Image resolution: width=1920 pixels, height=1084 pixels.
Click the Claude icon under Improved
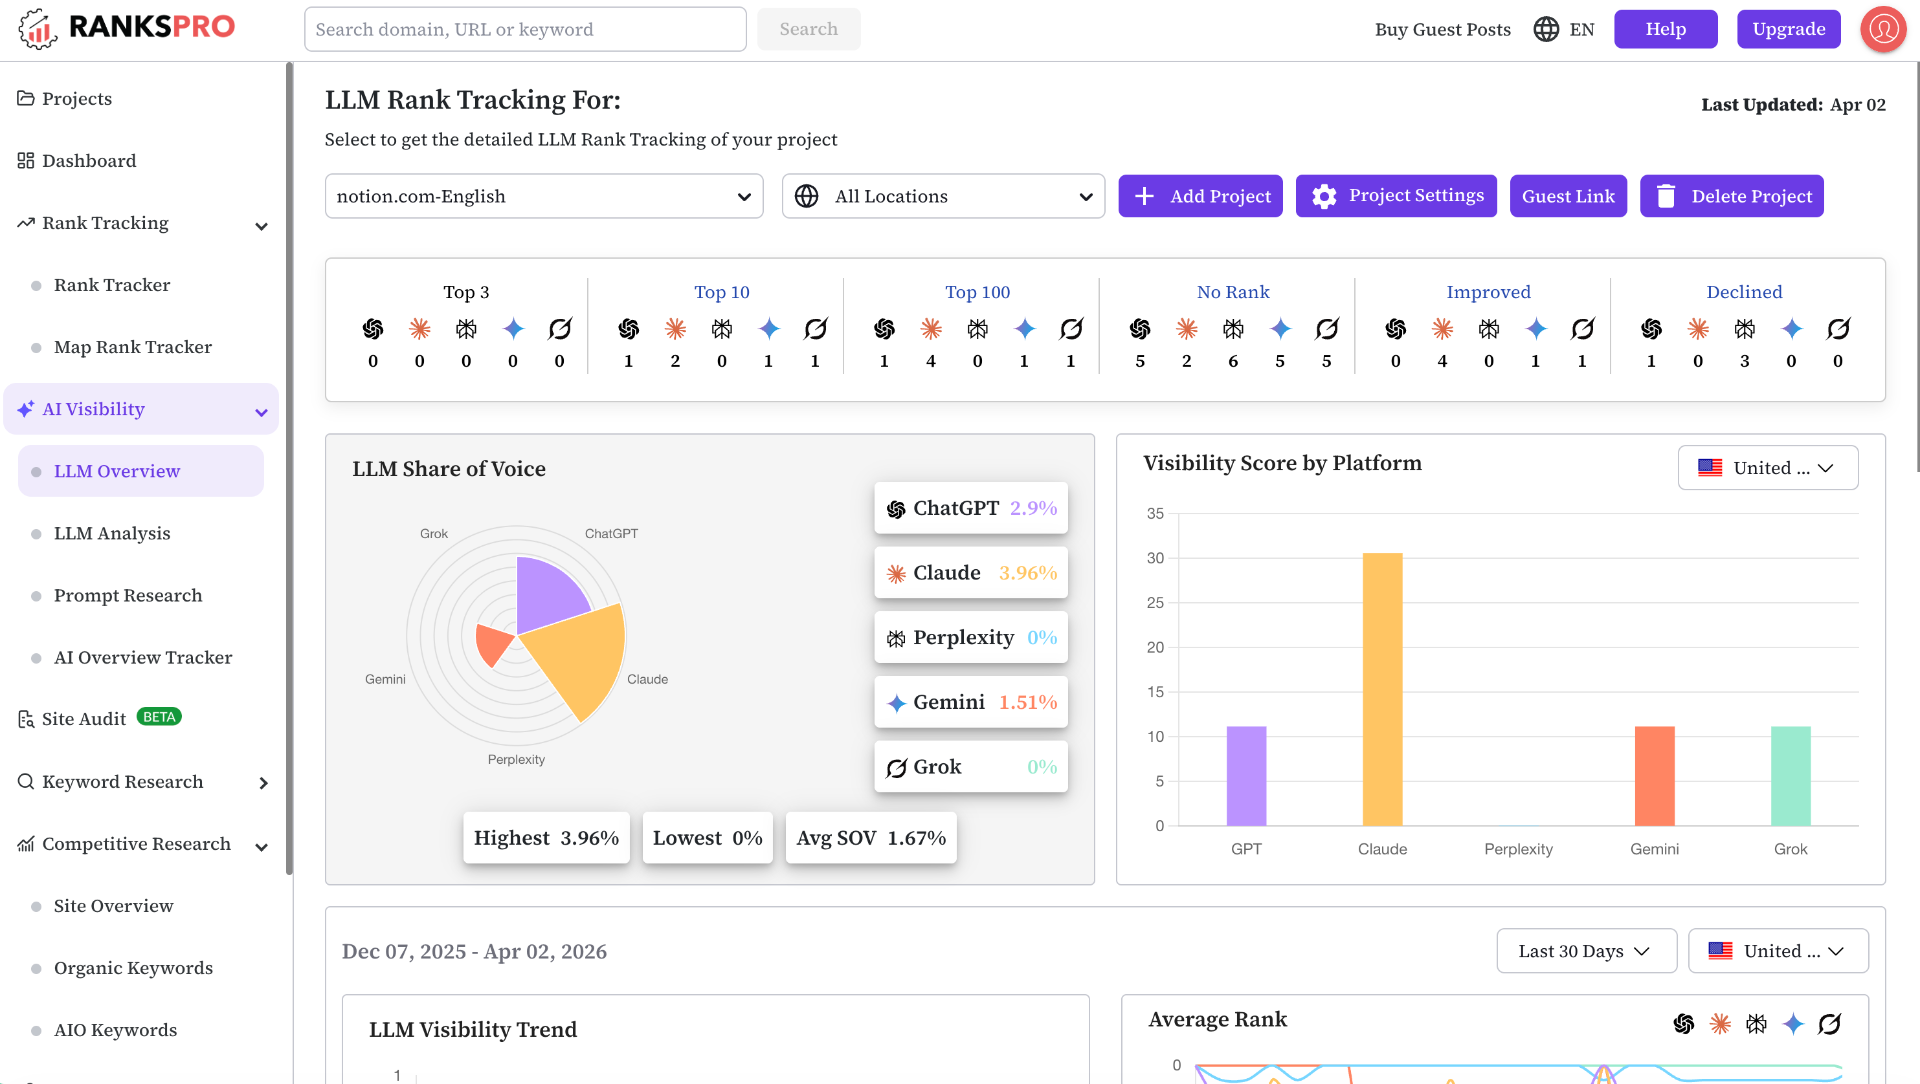(x=1442, y=329)
